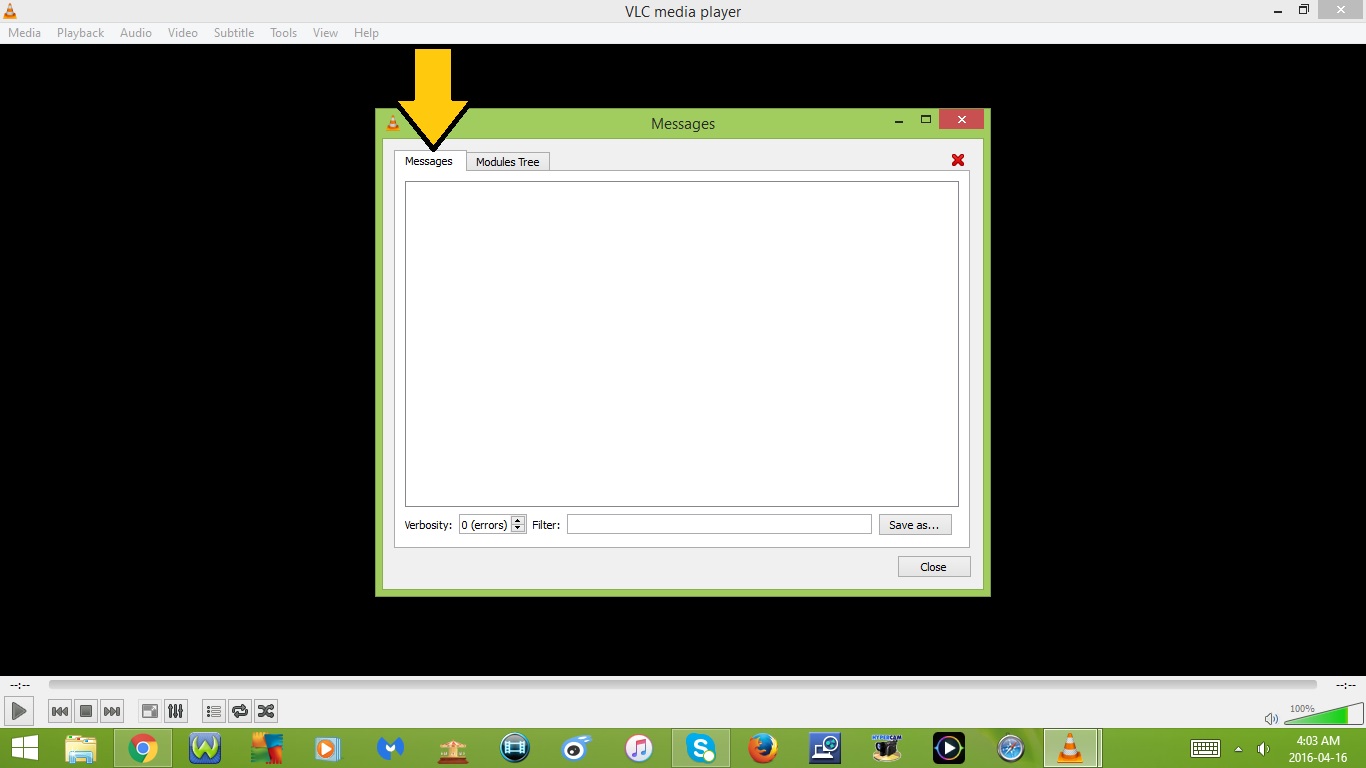The height and width of the screenshot is (768, 1366).
Task: Click VLC taskbar icon
Action: [1071, 748]
